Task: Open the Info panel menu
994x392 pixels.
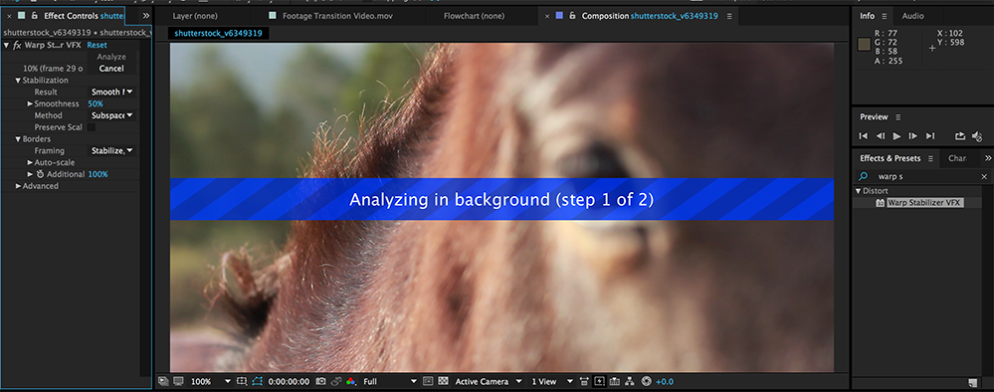Action: click(884, 16)
